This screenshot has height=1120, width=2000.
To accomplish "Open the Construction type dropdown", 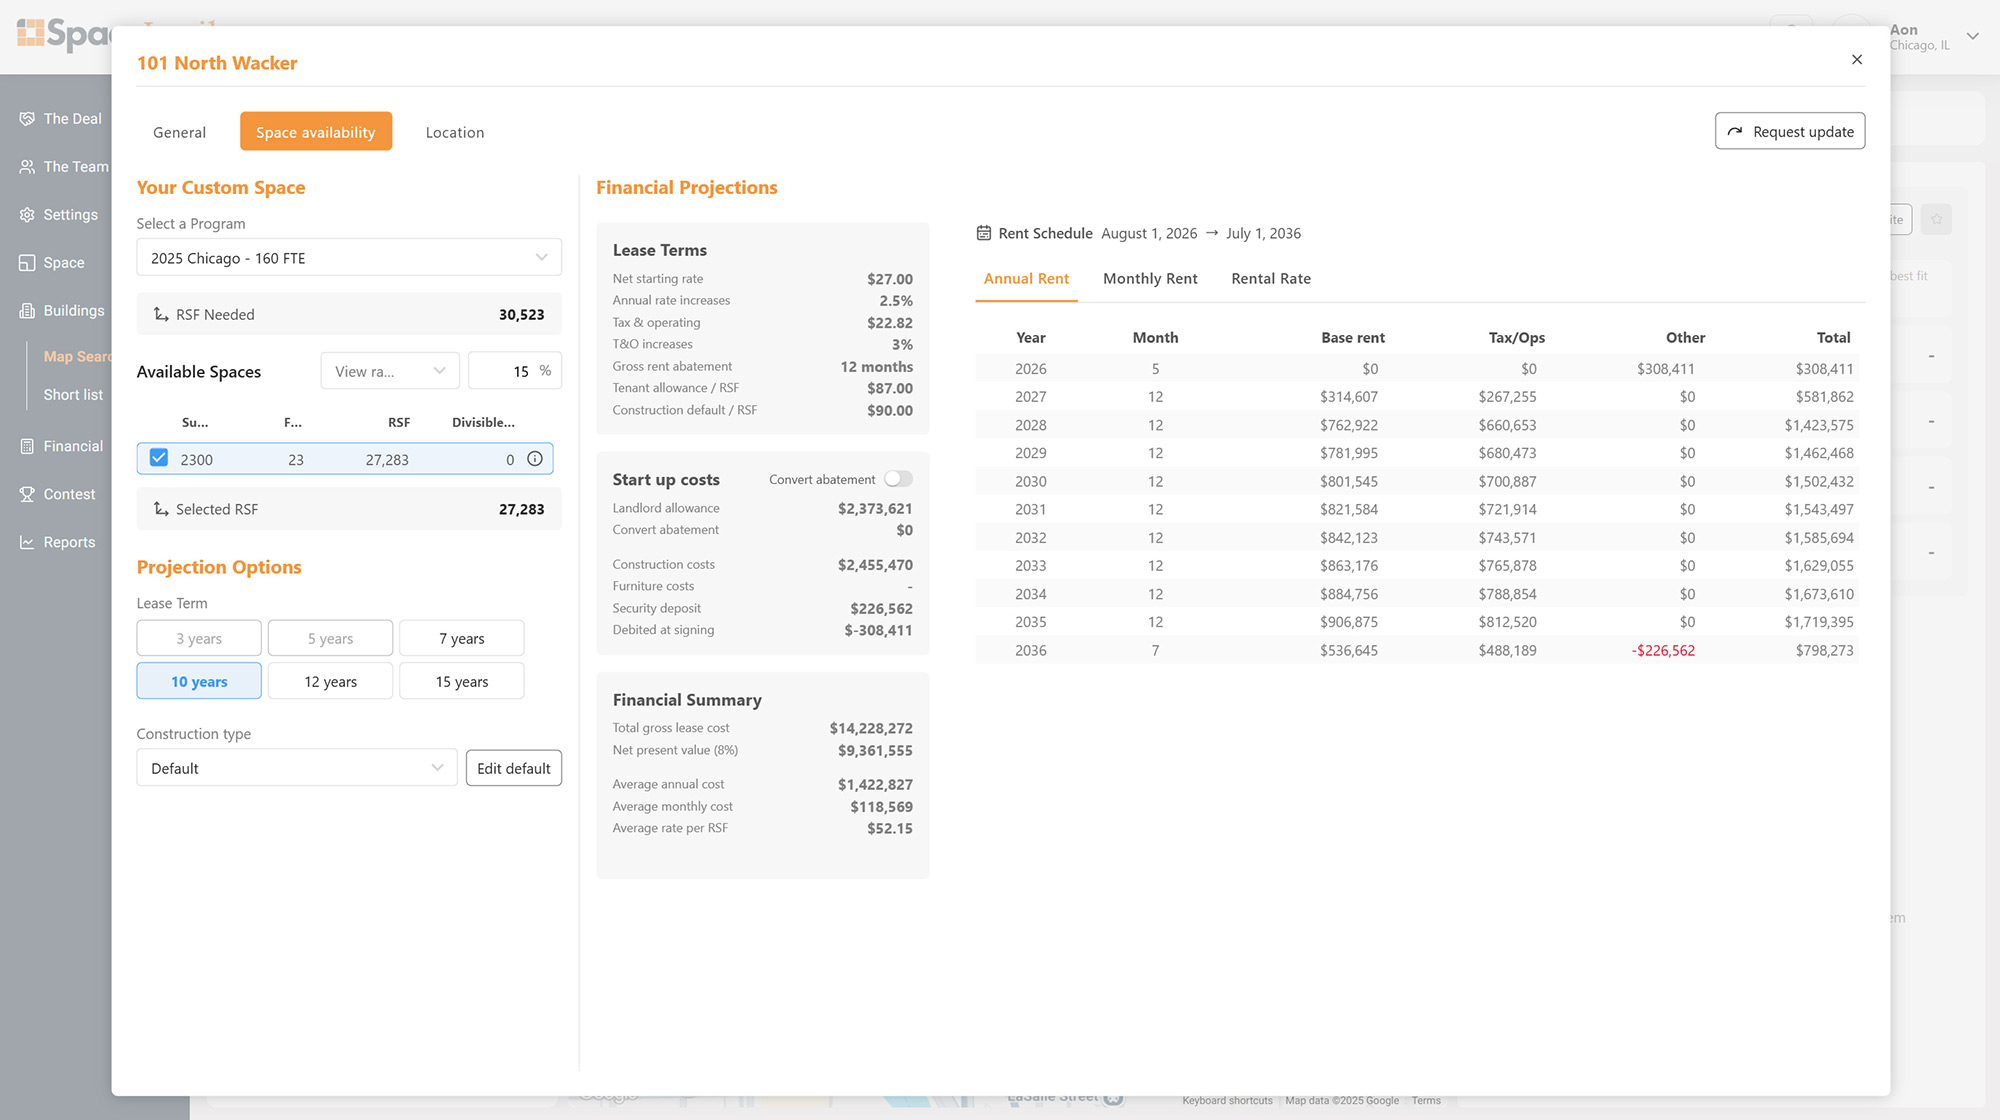I will [296, 768].
